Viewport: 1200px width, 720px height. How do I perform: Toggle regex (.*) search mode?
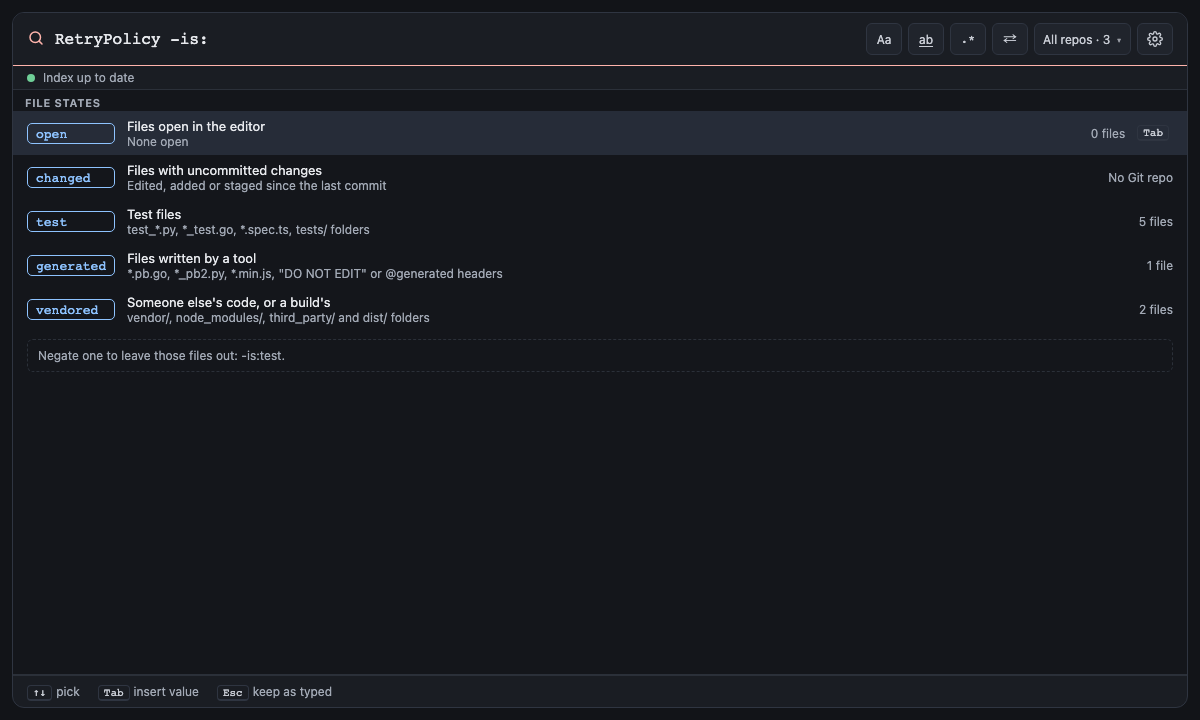tap(968, 39)
